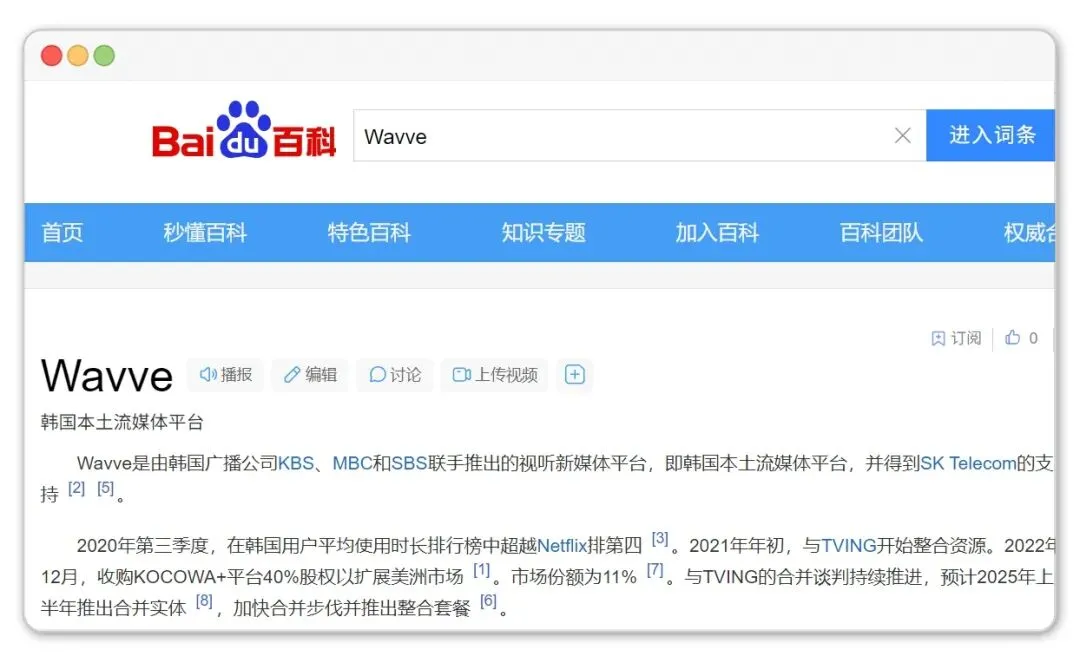1080x663 pixels.
Task: Click reference [3] citation
Action: (660, 538)
